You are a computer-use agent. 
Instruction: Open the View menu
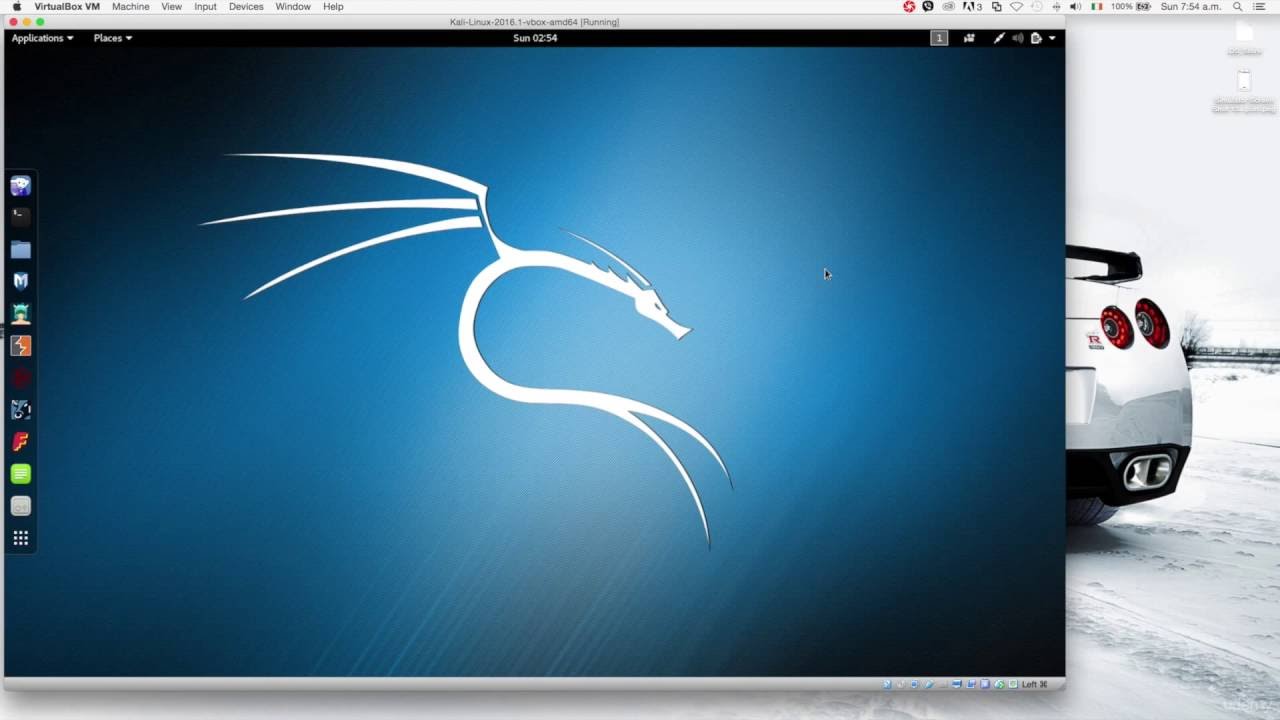pyautogui.click(x=172, y=6)
